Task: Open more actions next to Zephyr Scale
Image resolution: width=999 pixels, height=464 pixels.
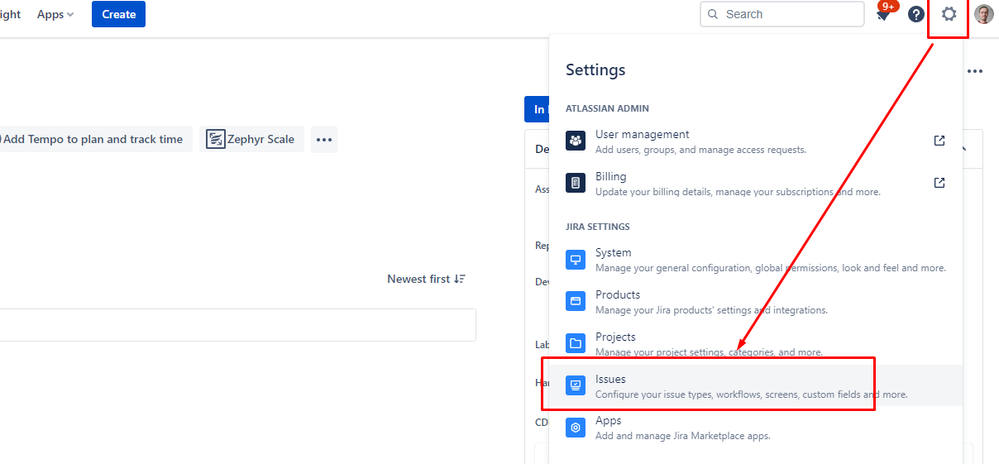Action: [324, 139]
